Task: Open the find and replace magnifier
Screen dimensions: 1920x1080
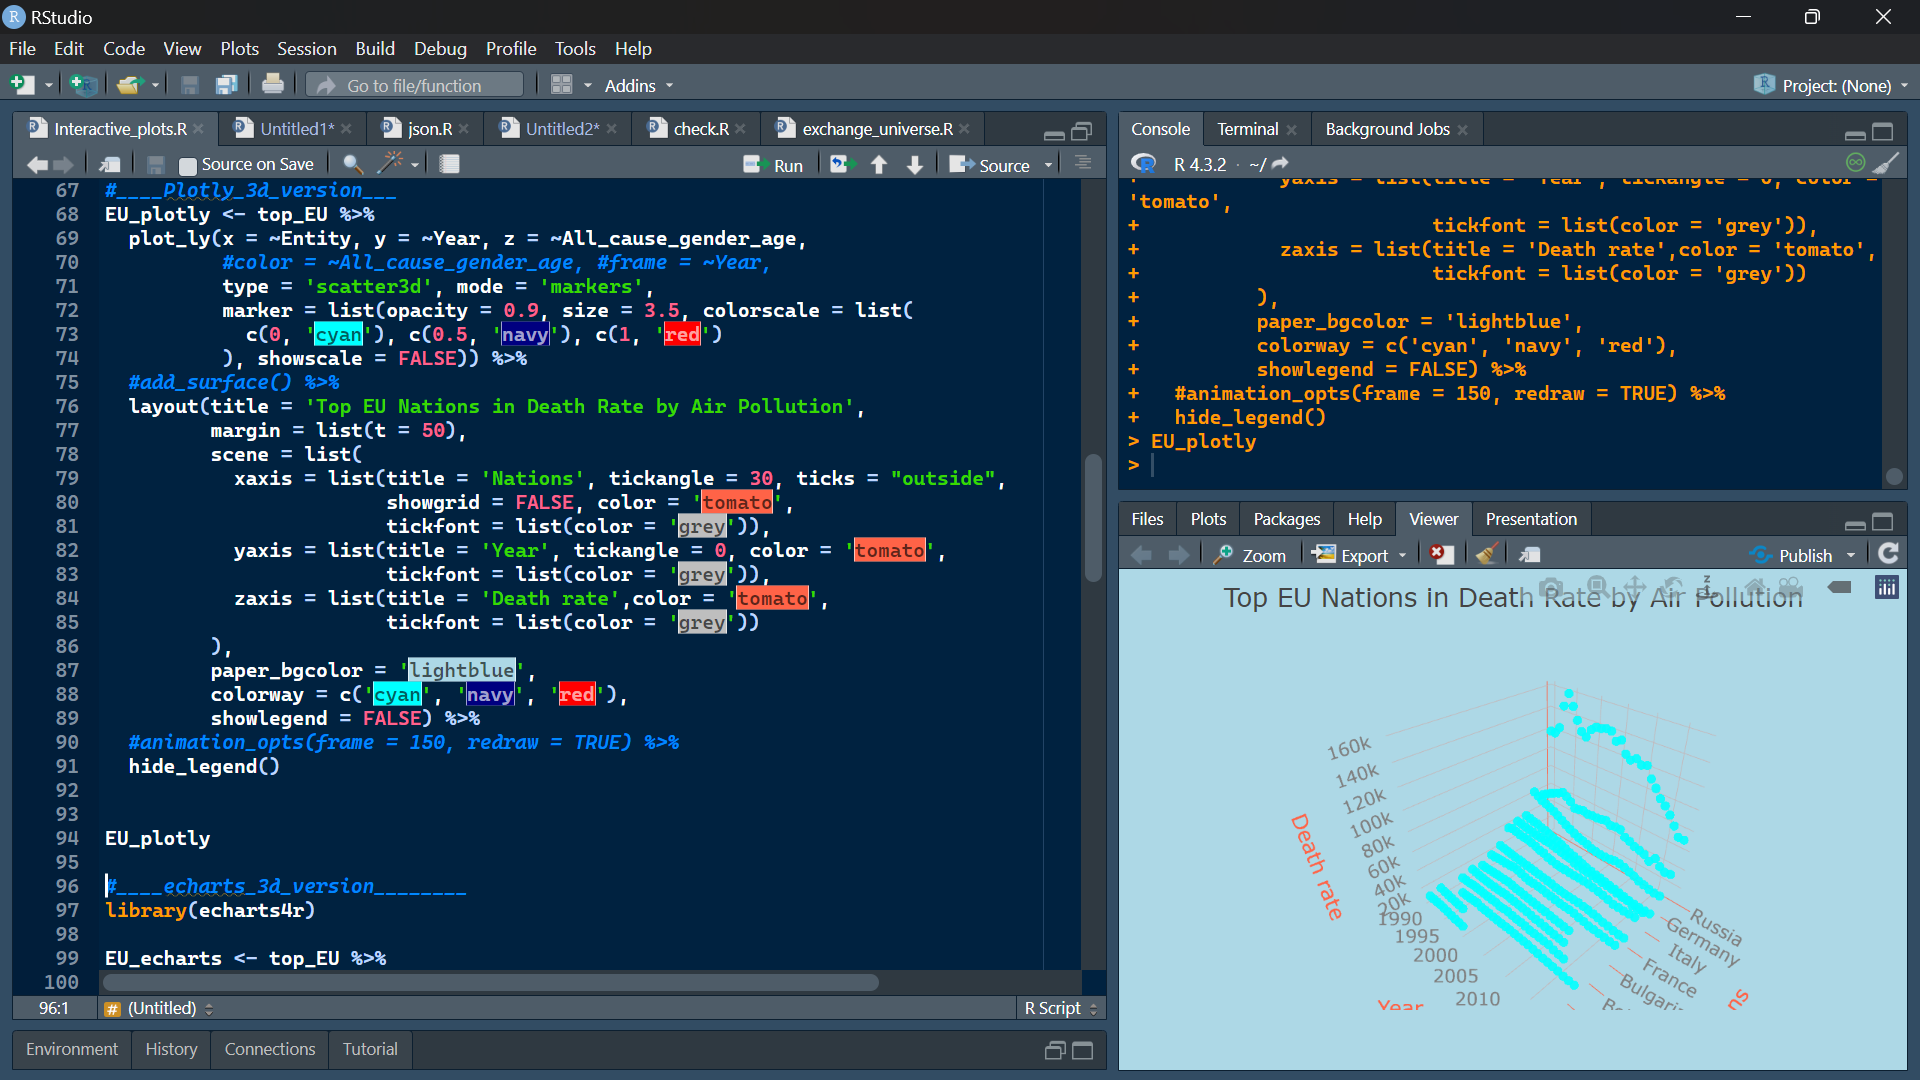Action: [352, 164]
